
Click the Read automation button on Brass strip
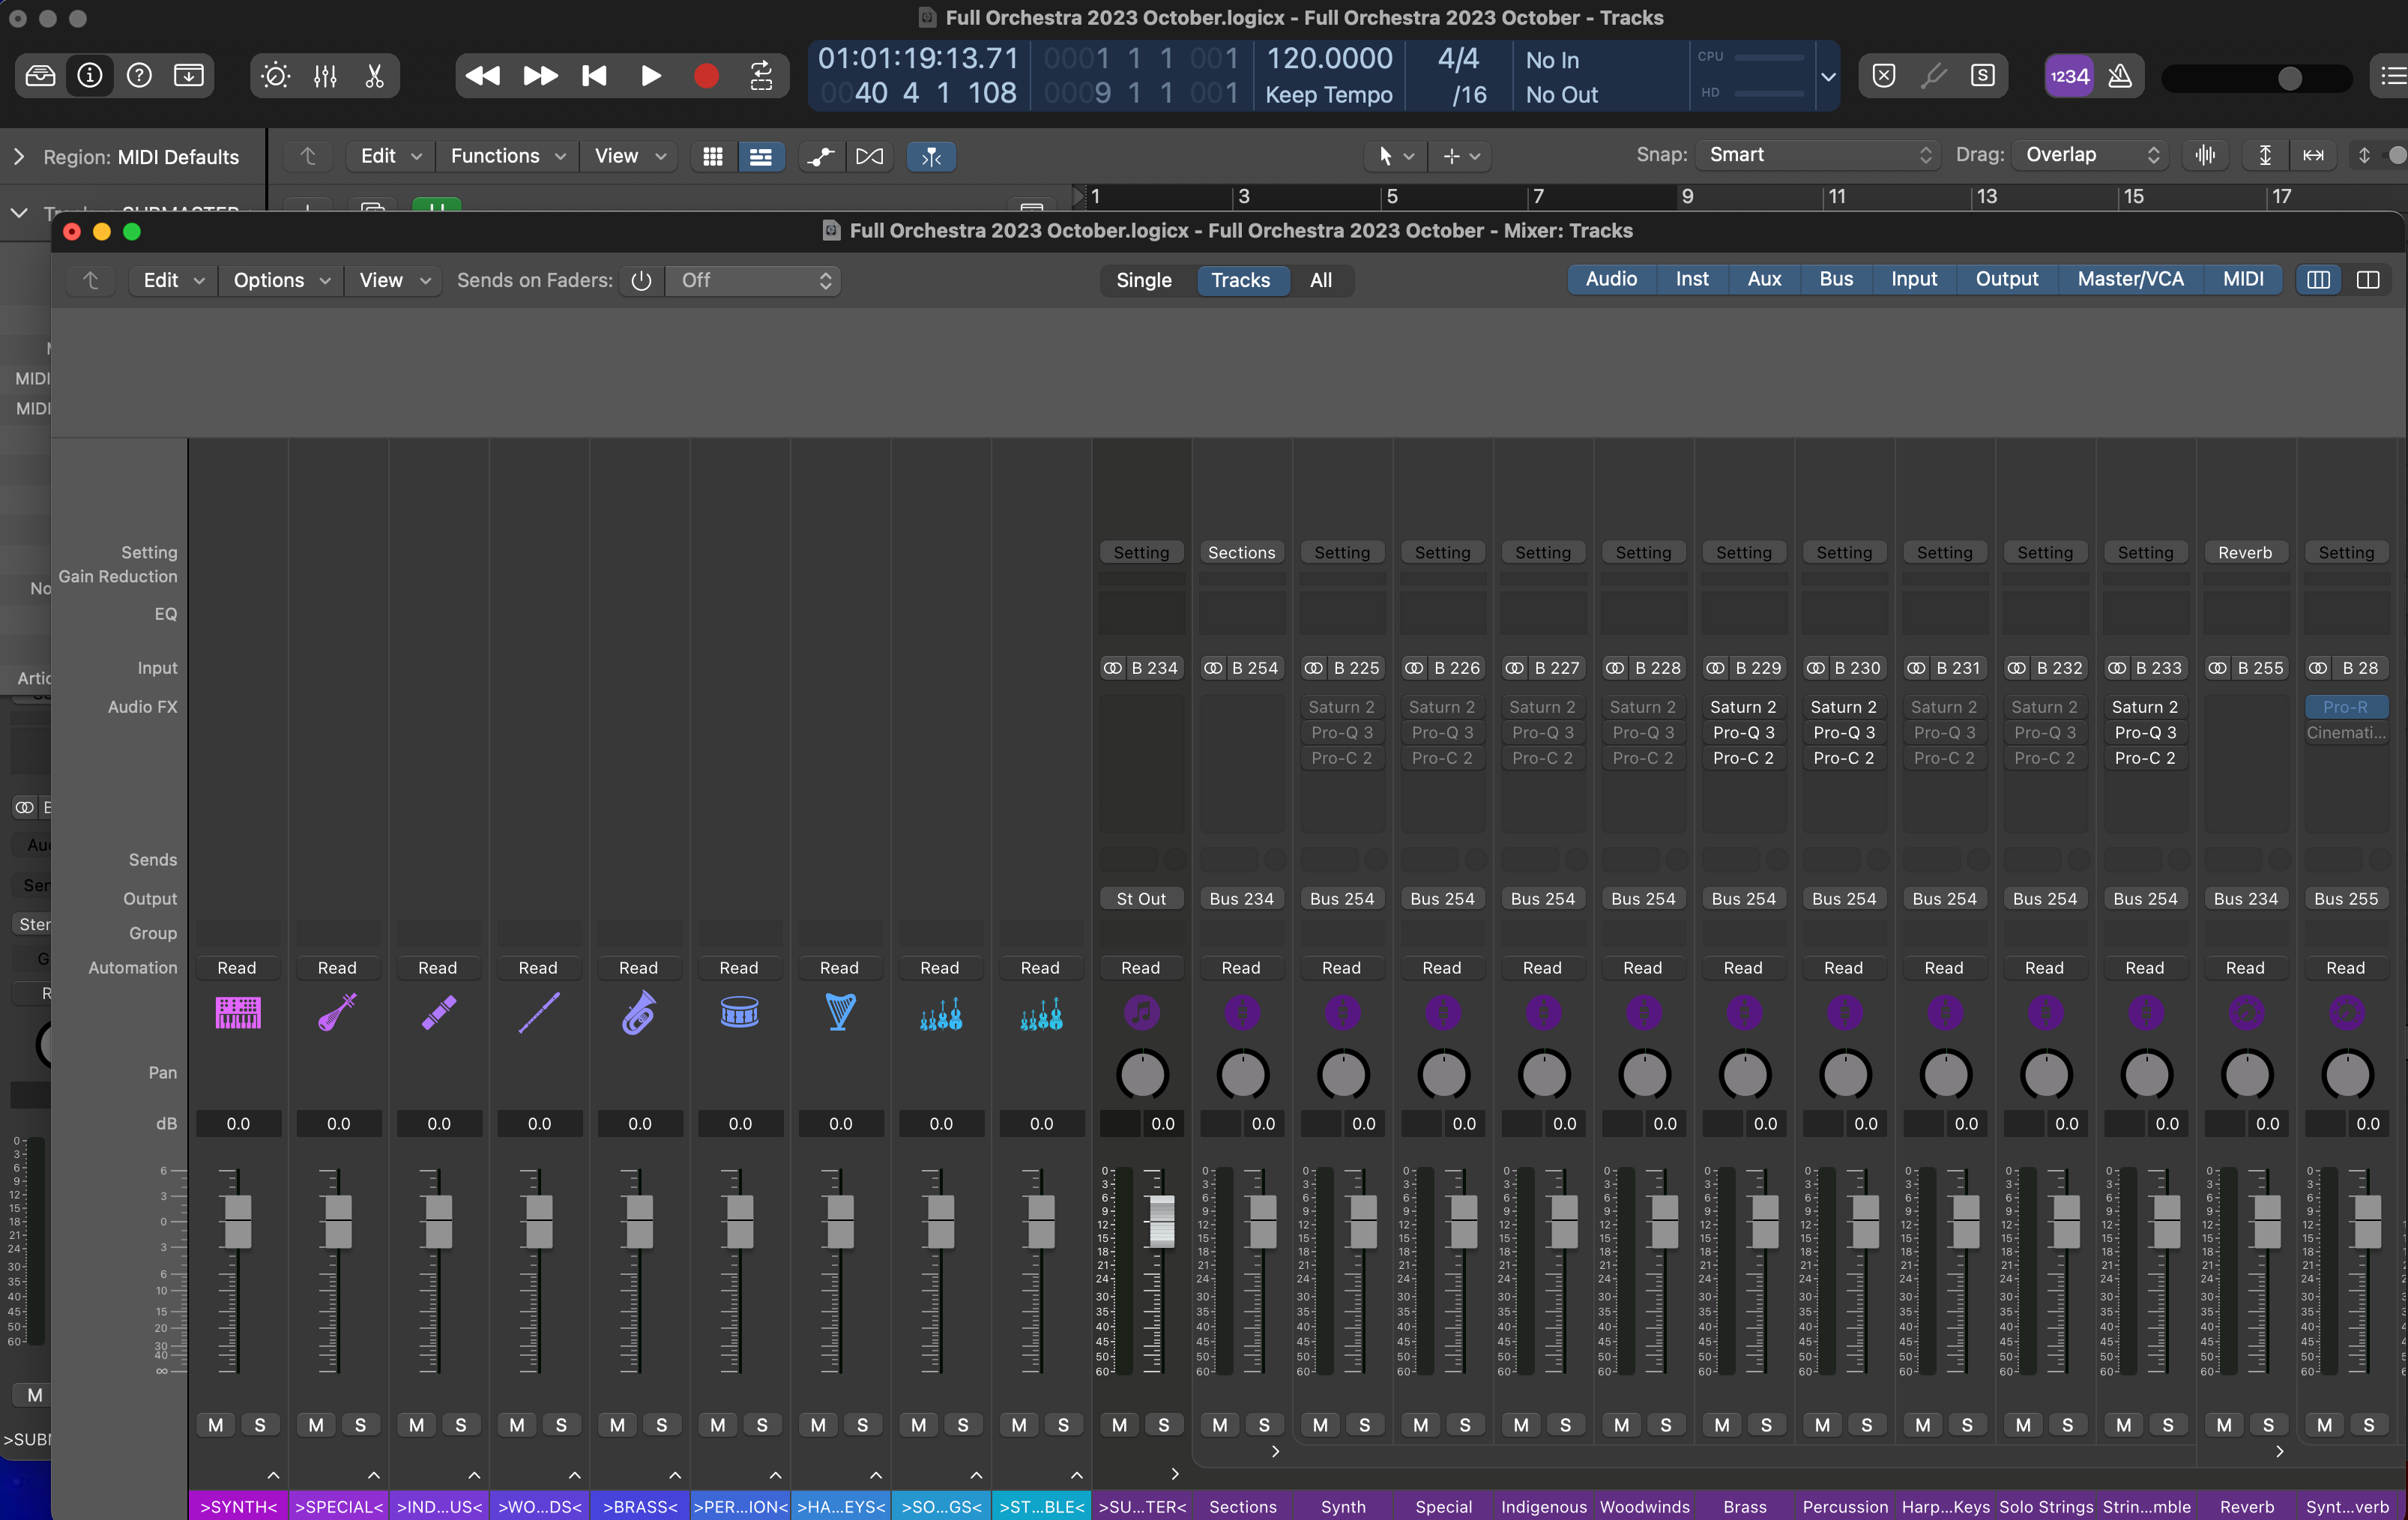[x=1743, y=968]
